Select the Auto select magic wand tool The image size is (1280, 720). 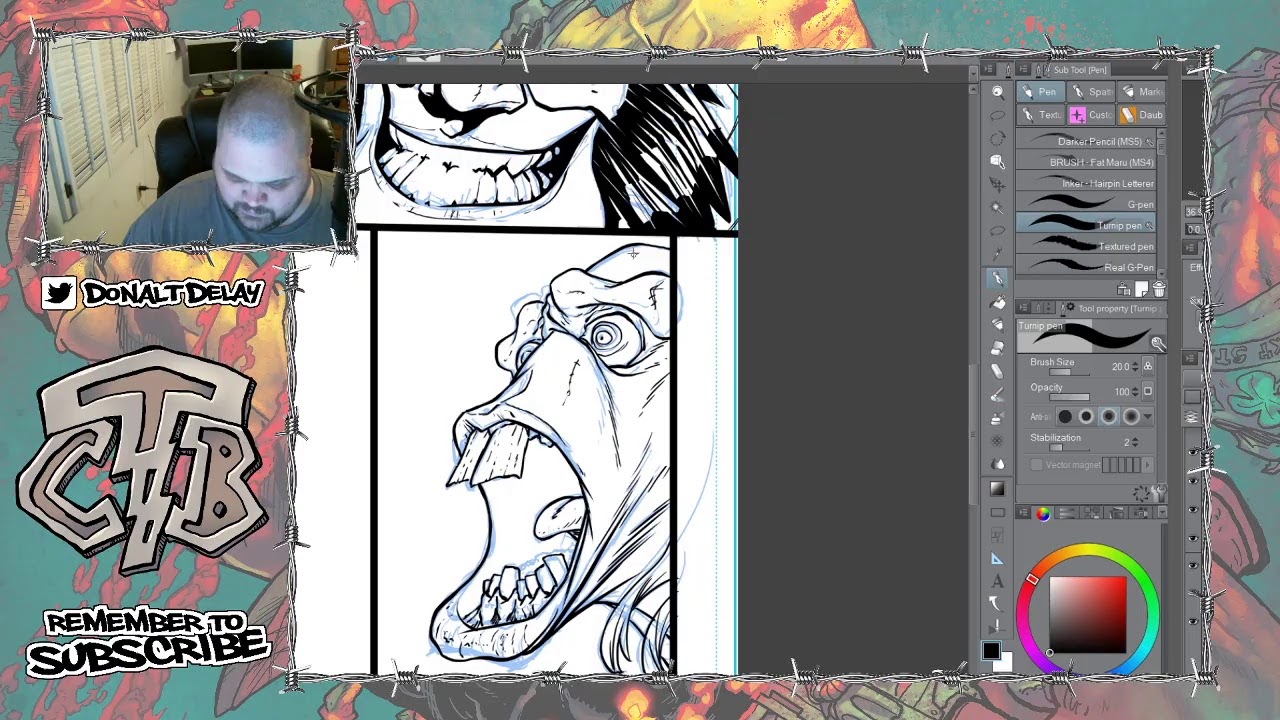[x=997, y=207]
